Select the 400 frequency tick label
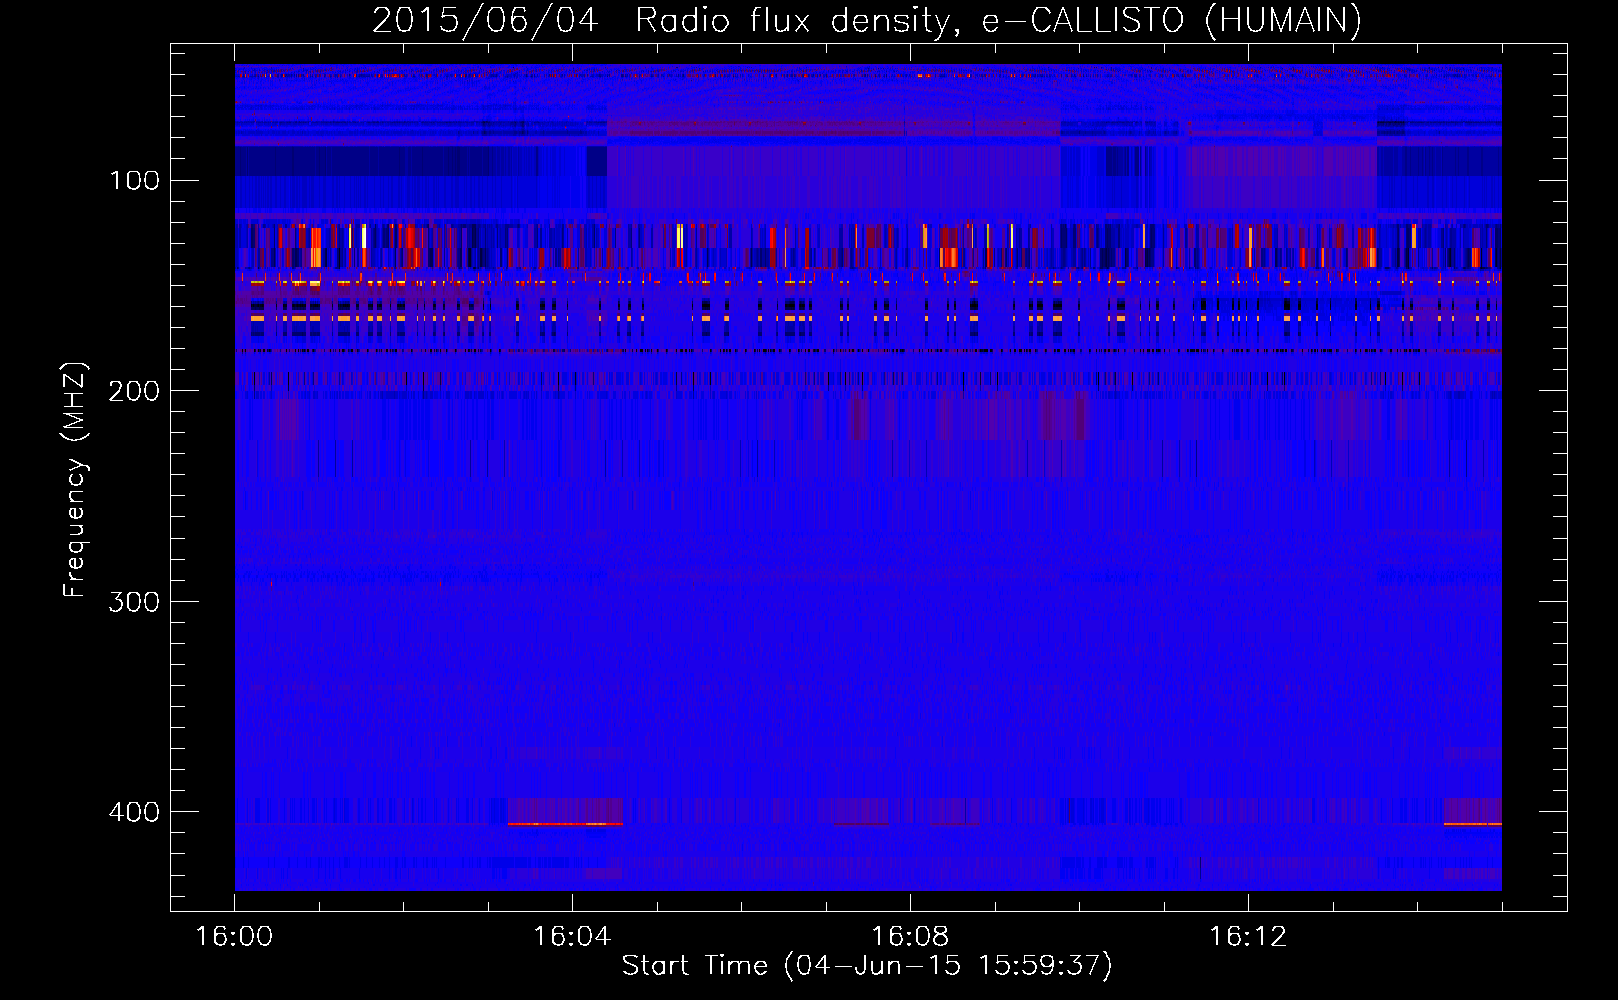 coord(134,812)
